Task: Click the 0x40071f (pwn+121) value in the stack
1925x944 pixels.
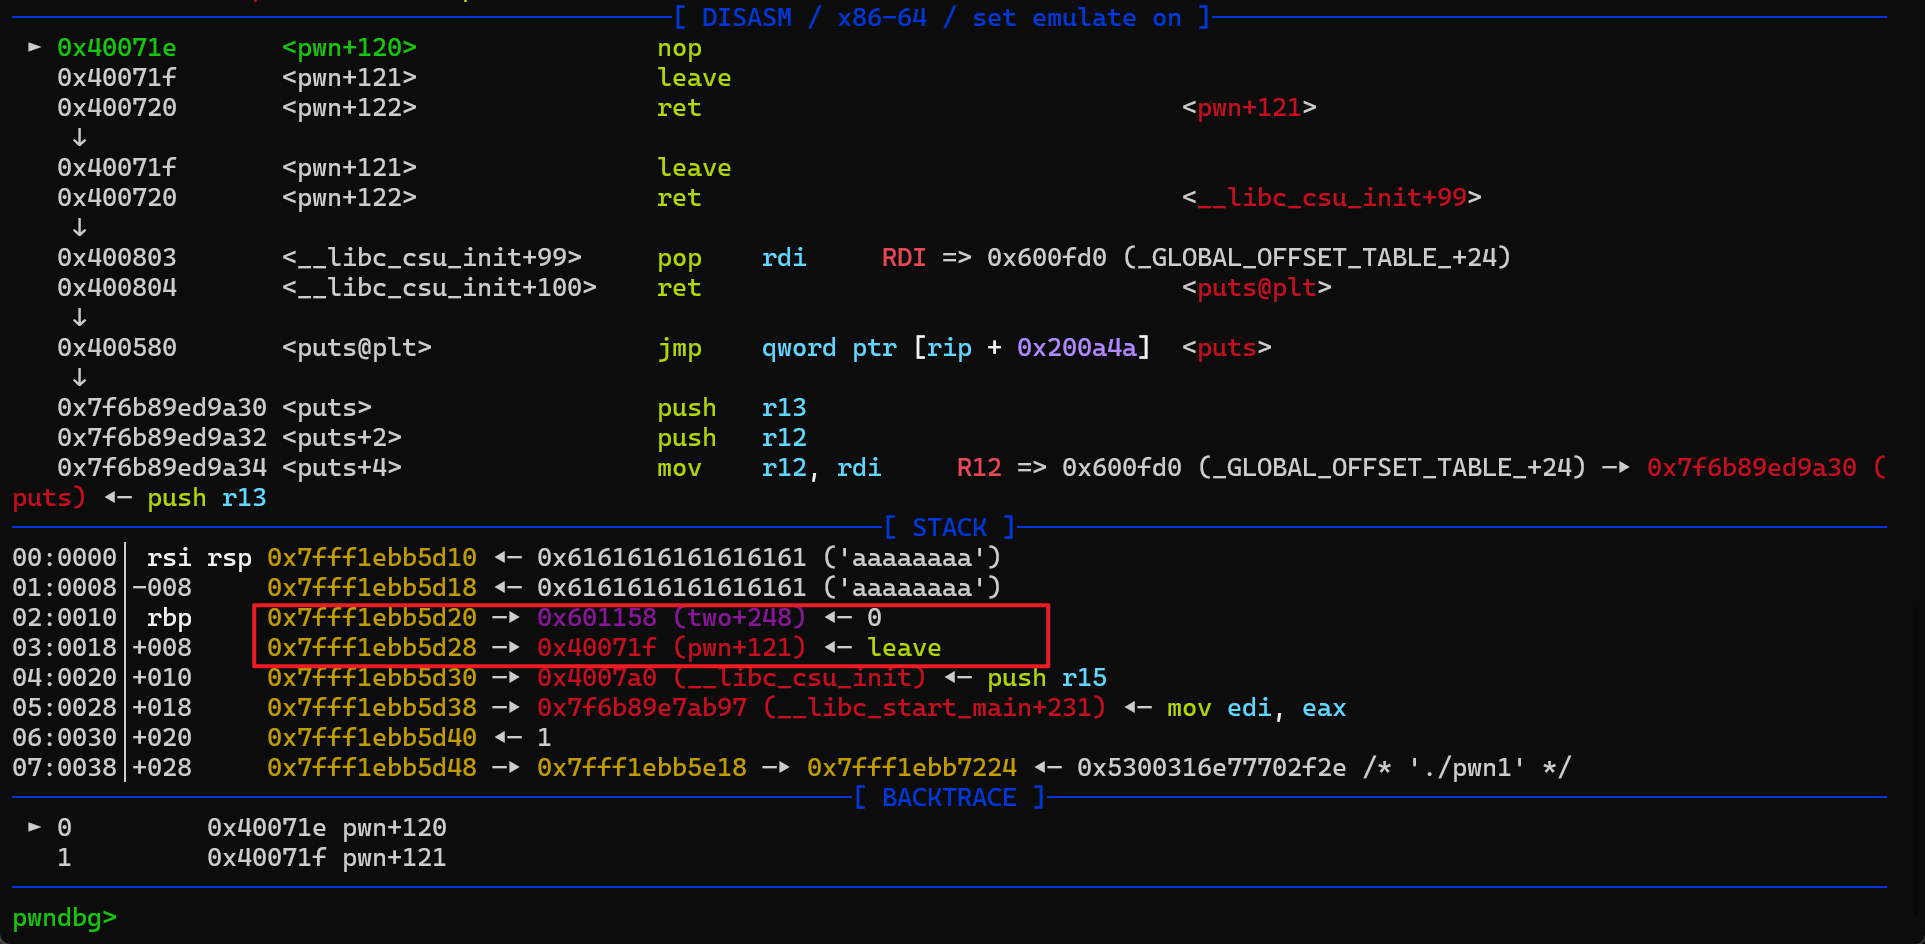Action: pyautogui.click(x=670, y=648)
